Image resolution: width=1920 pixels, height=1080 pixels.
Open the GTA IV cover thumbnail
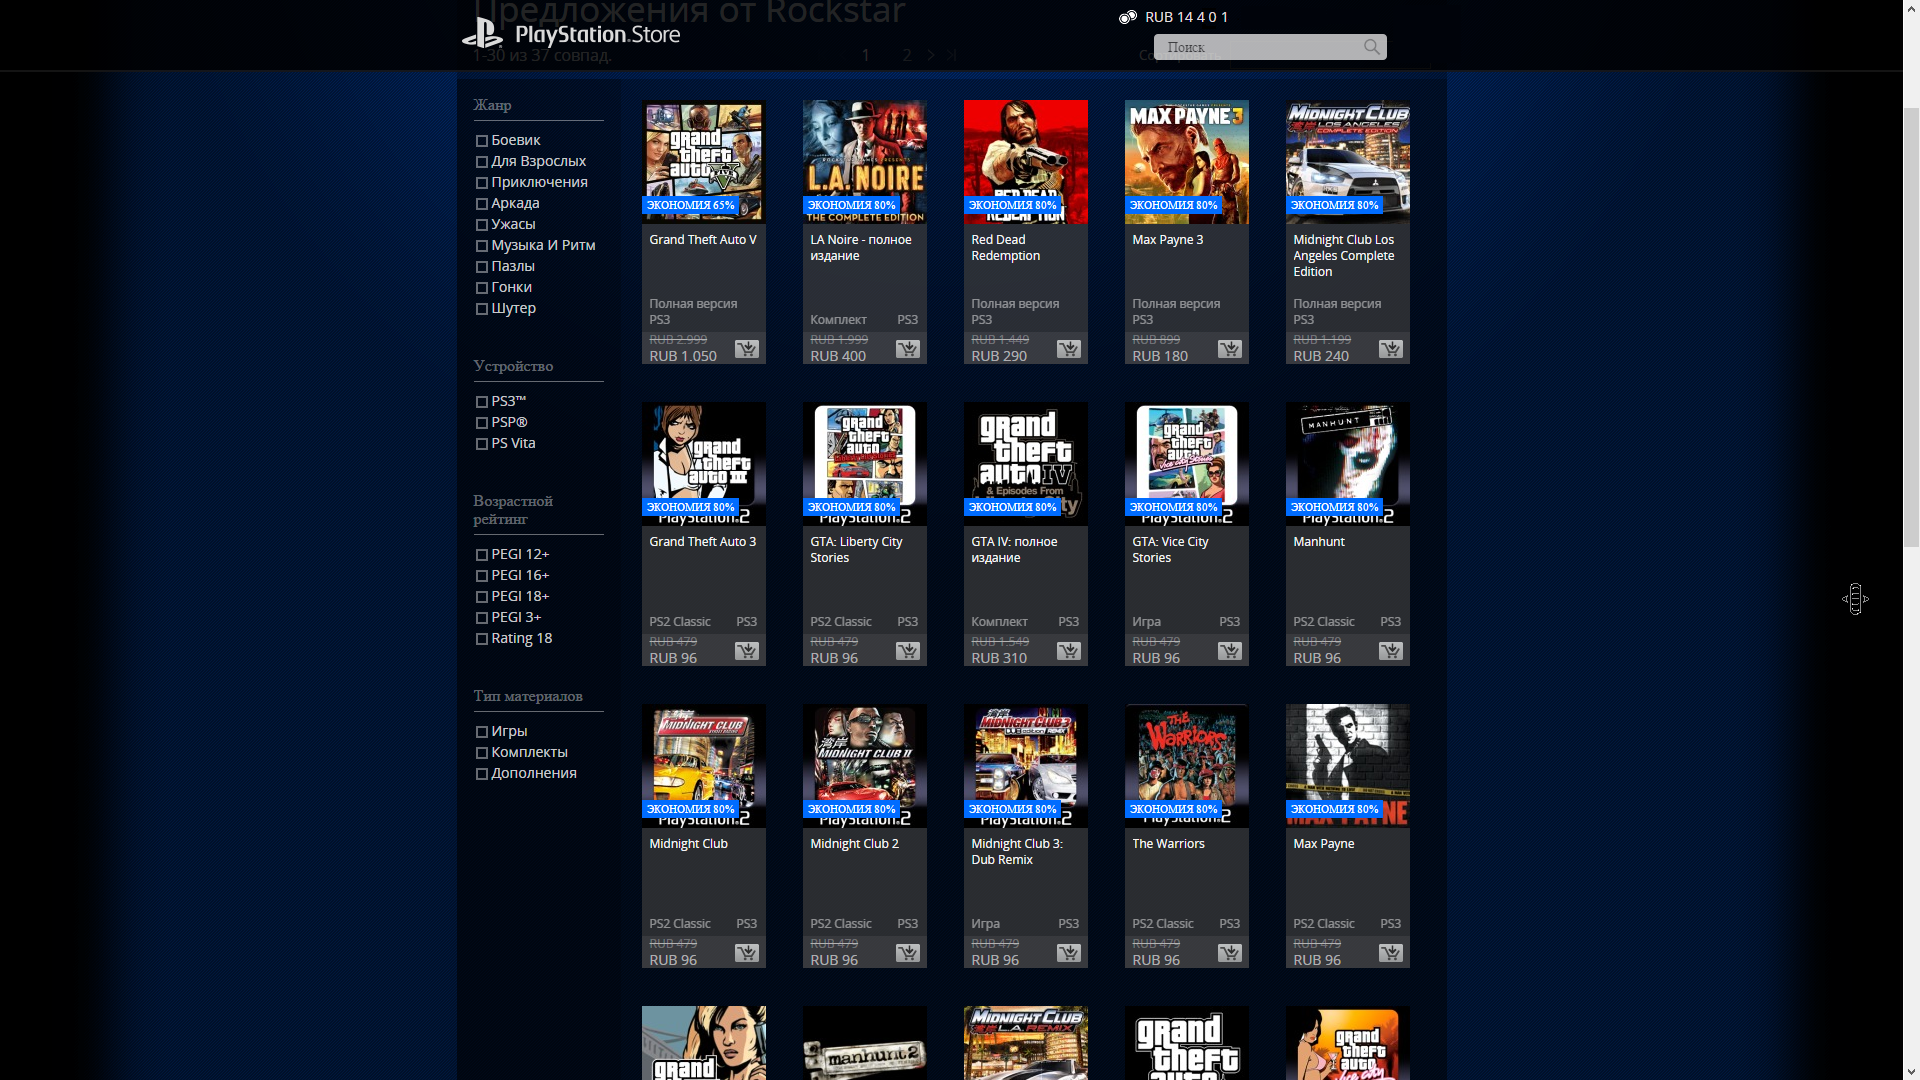[x=1026, y=464]
